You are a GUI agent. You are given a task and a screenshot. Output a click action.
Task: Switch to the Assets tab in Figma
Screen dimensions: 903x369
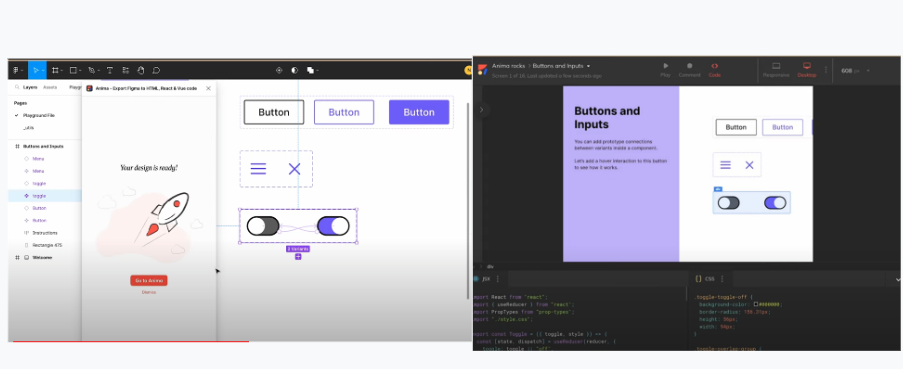coord(50,88)
